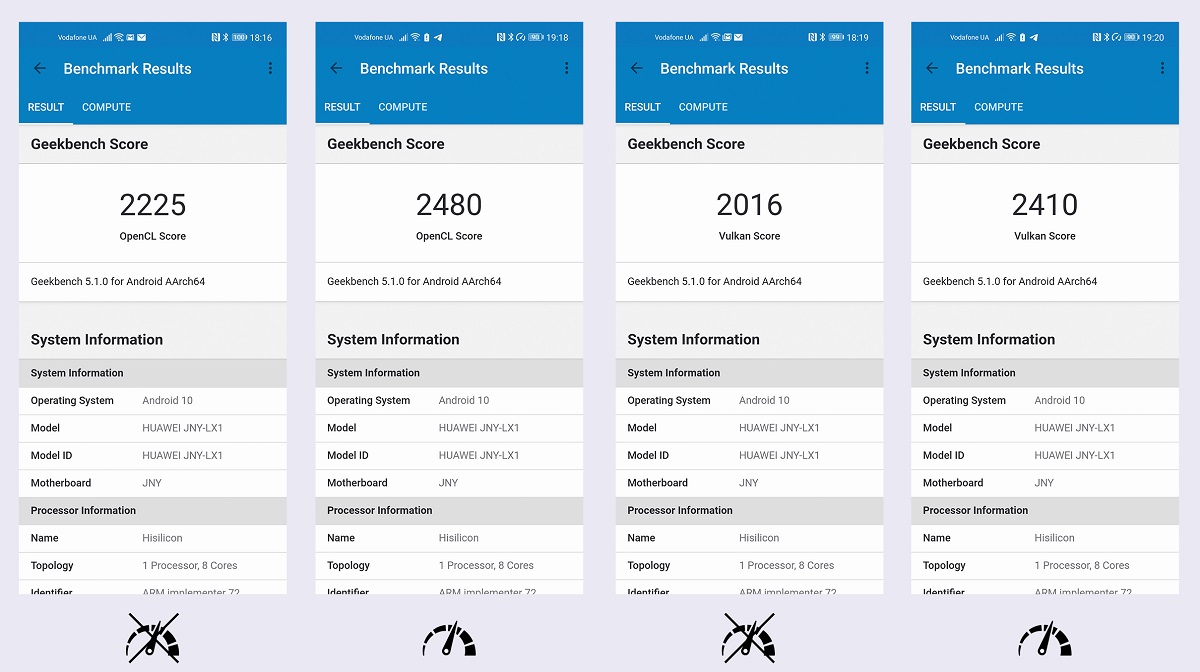Click crossed-out speedometer icon under 2225 screen
1200x672 pixels.
click(153, 639)
